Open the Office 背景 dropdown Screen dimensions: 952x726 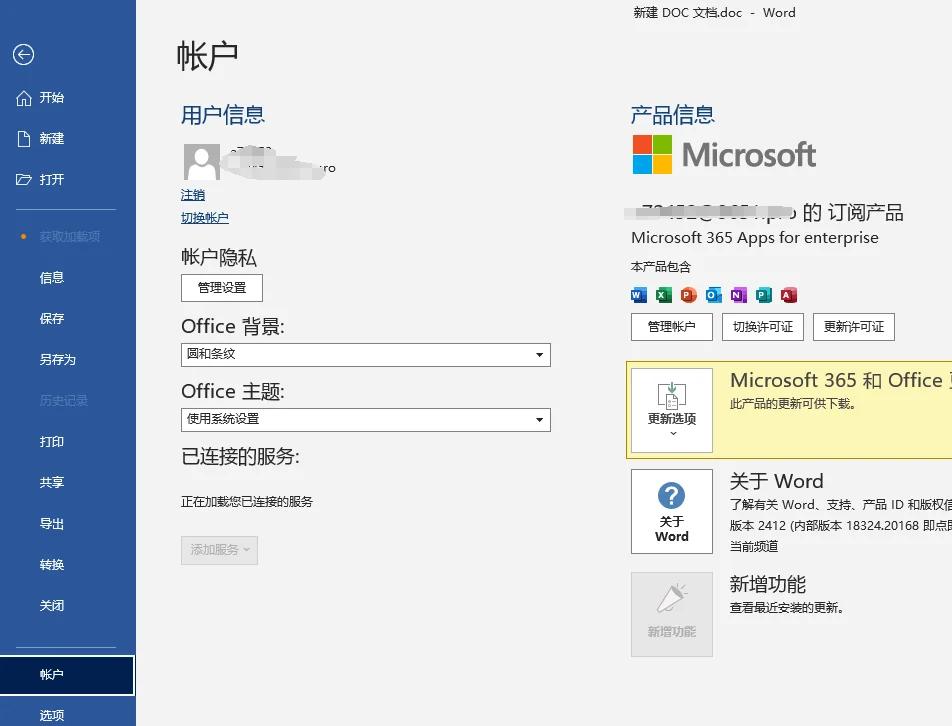click(366, 355)
